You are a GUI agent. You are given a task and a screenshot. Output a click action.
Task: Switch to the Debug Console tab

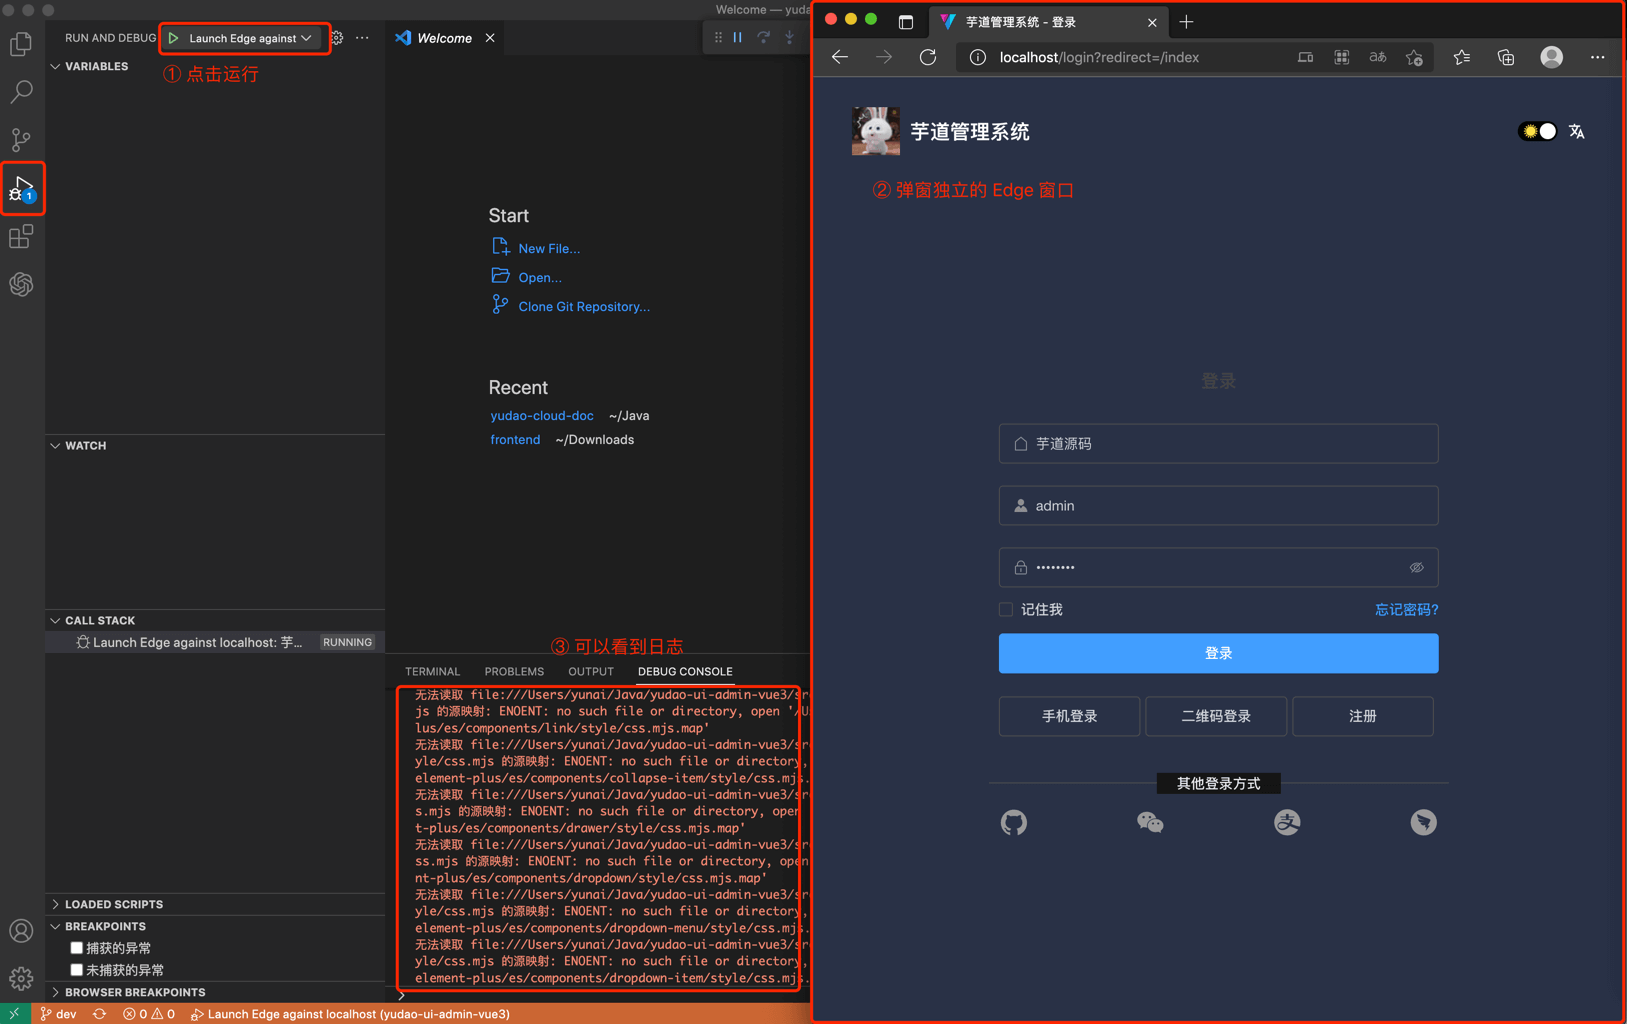tap(684, 671)
